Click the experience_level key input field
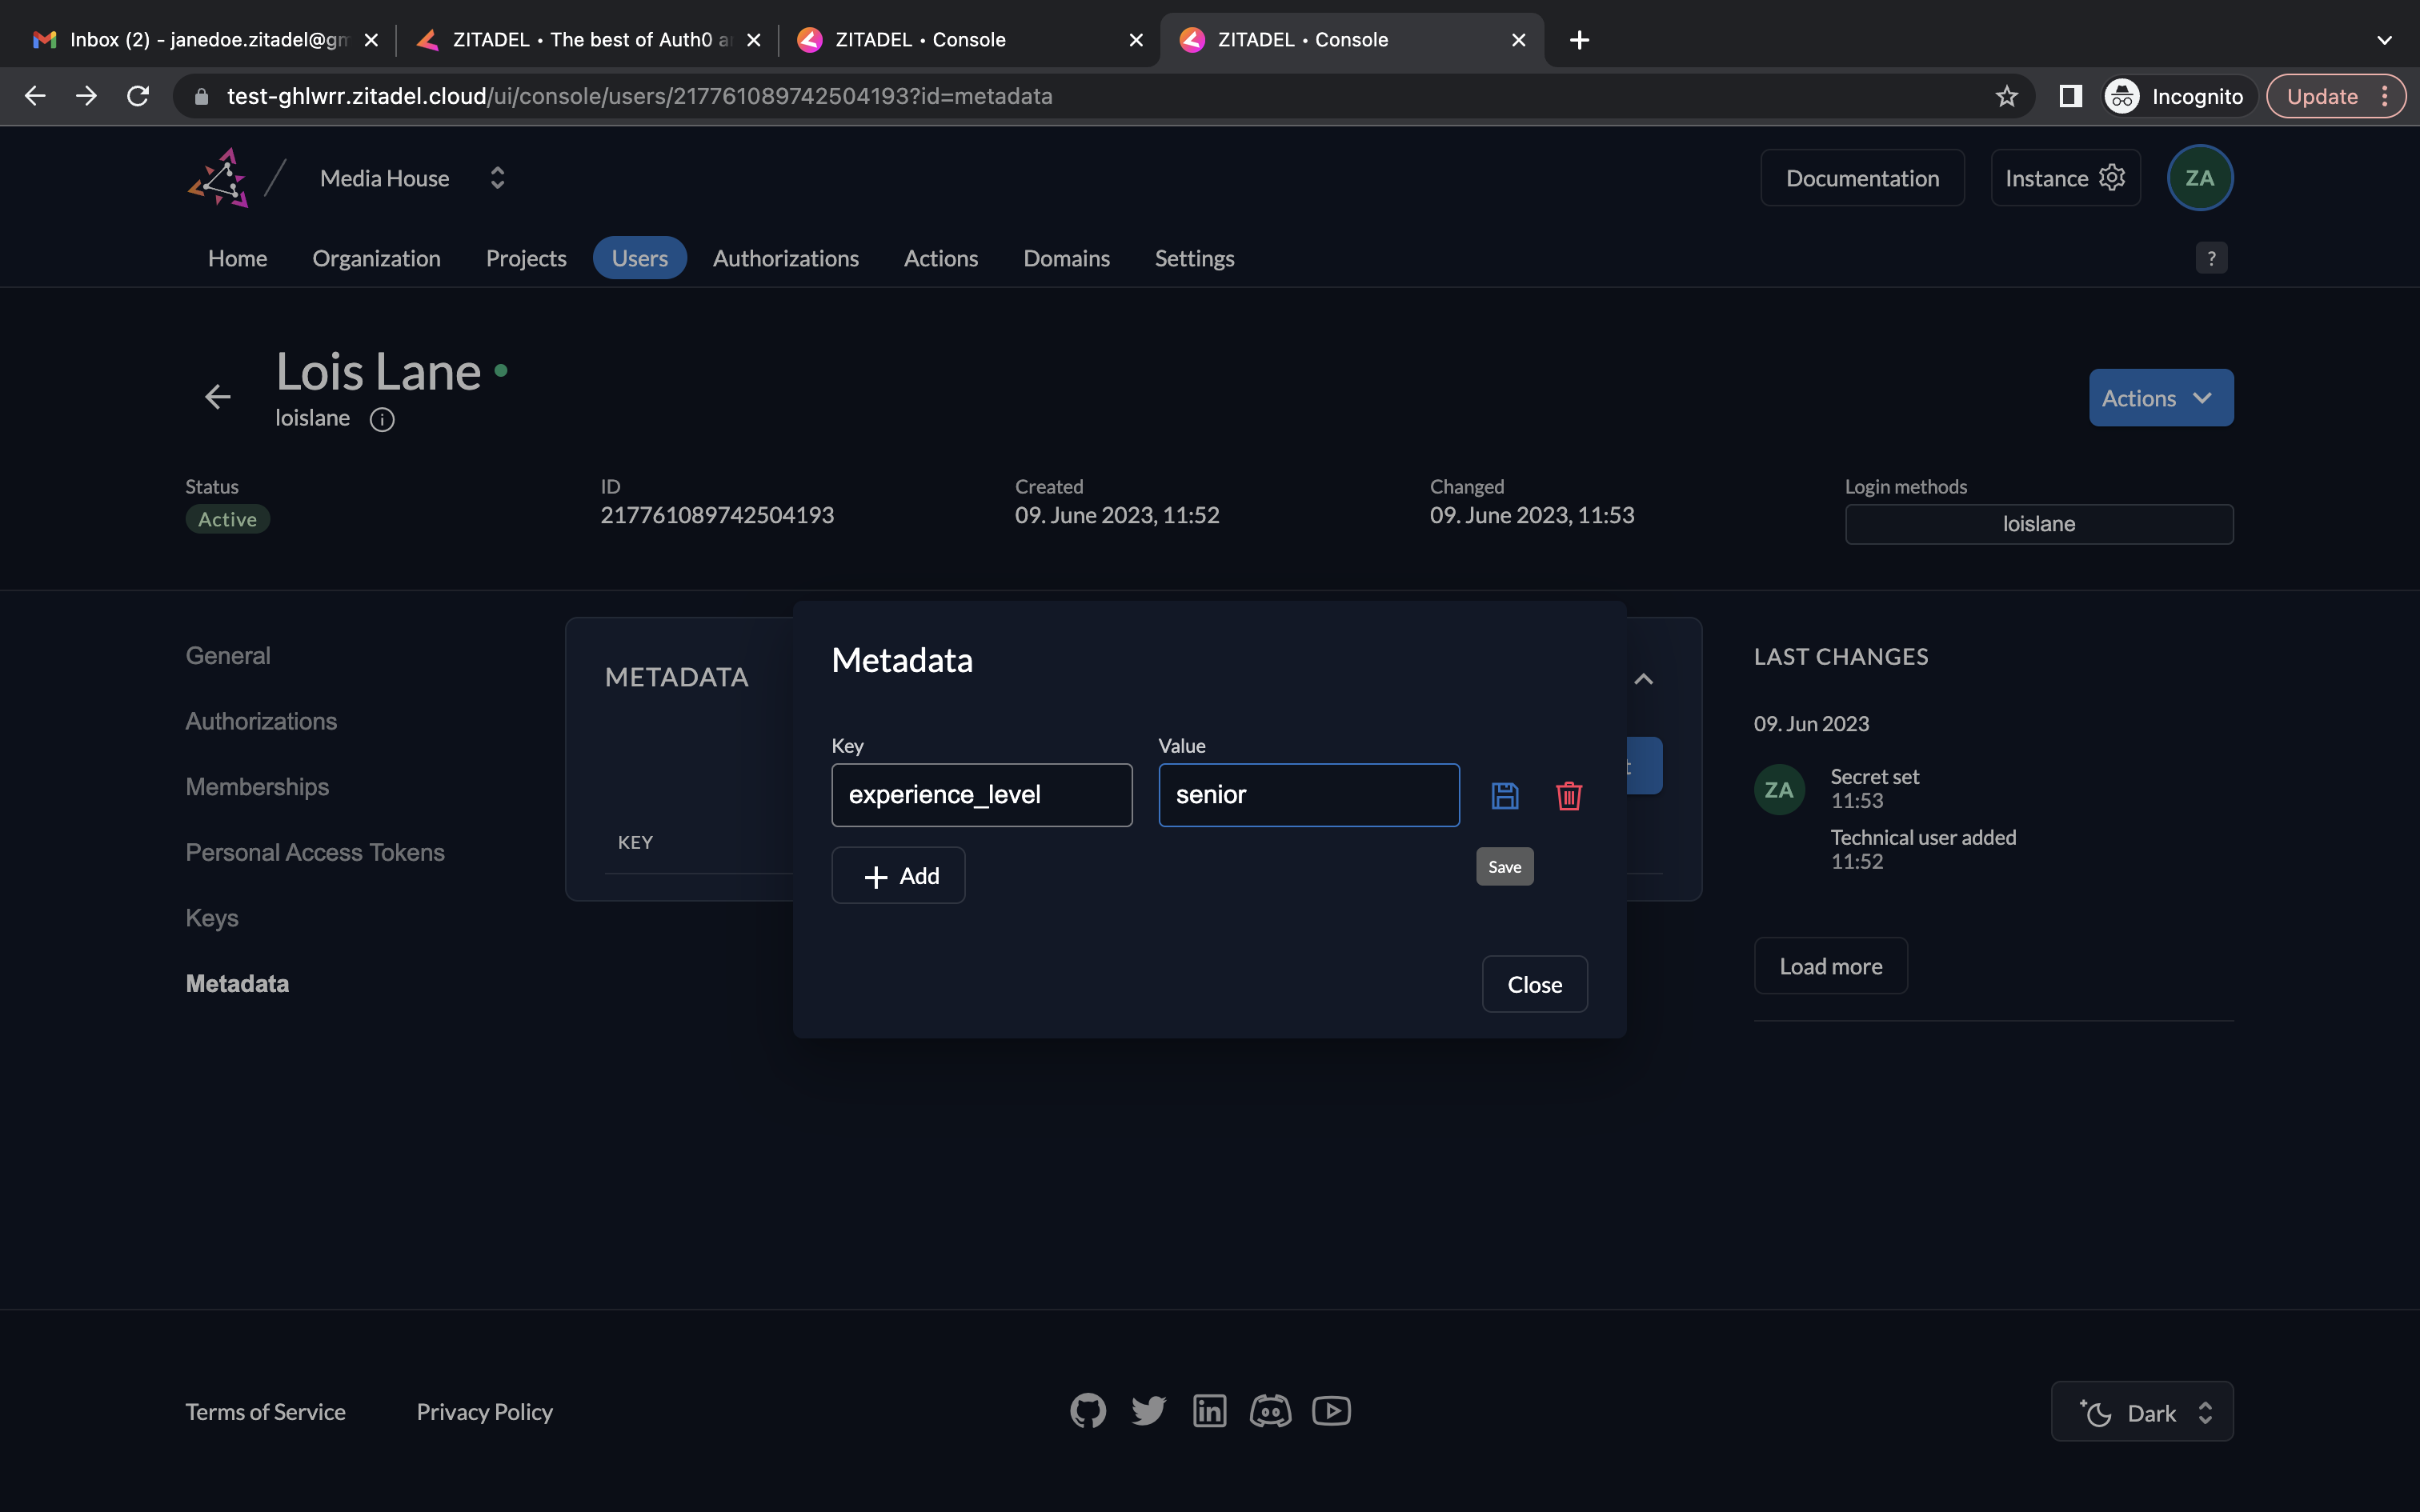The height and width of the screenshot is (1512, 2420). [x=981, y=794]
